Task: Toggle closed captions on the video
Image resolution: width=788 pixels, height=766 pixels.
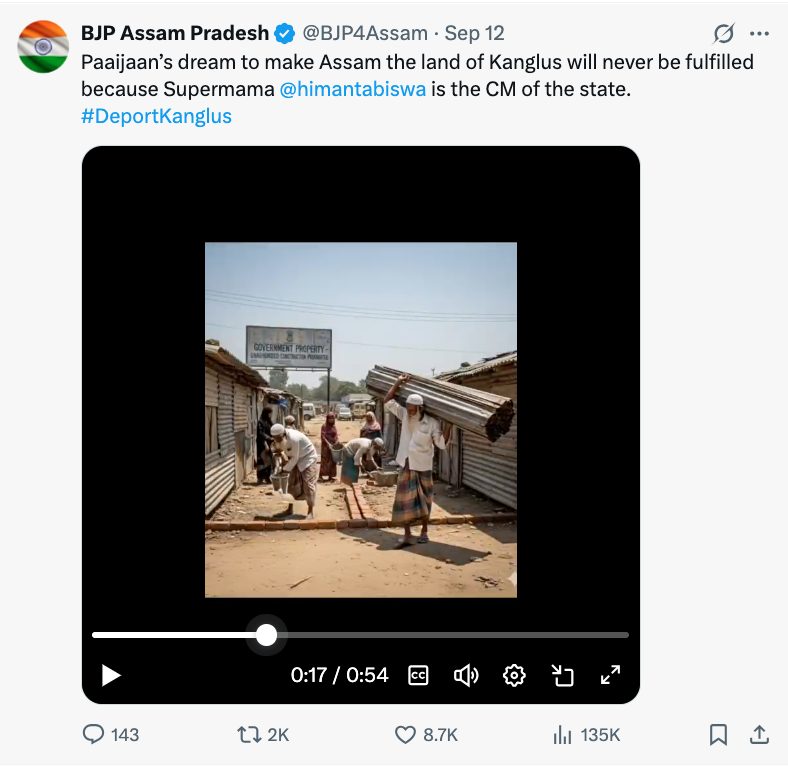Action: click(x=419, y=675)
